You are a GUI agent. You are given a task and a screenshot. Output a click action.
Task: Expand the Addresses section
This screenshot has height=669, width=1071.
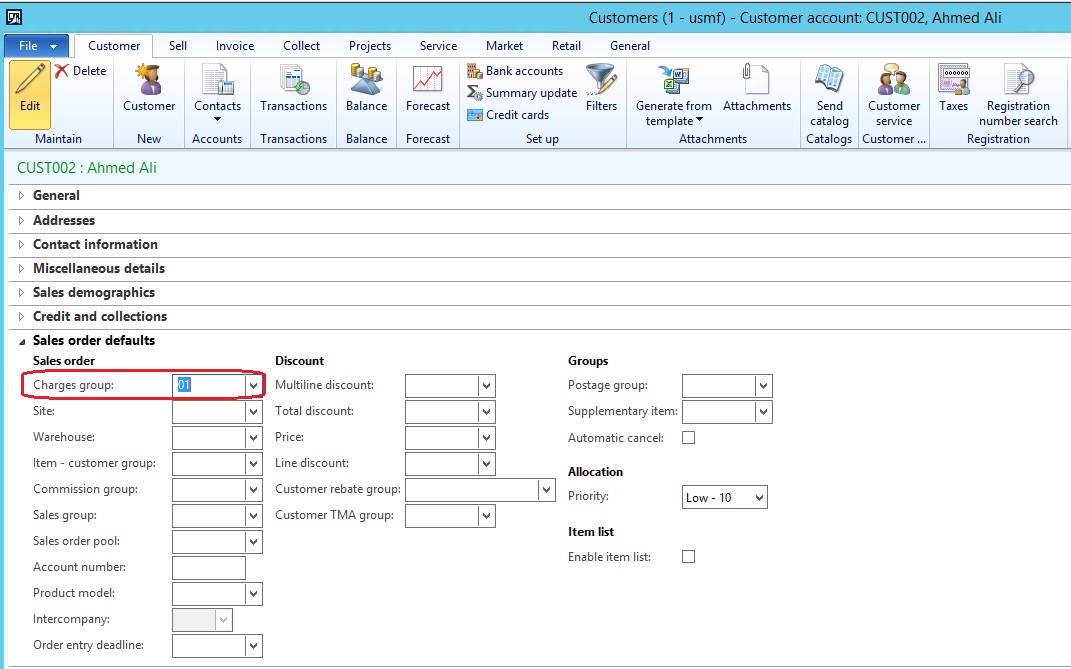(x=63, y=220)
